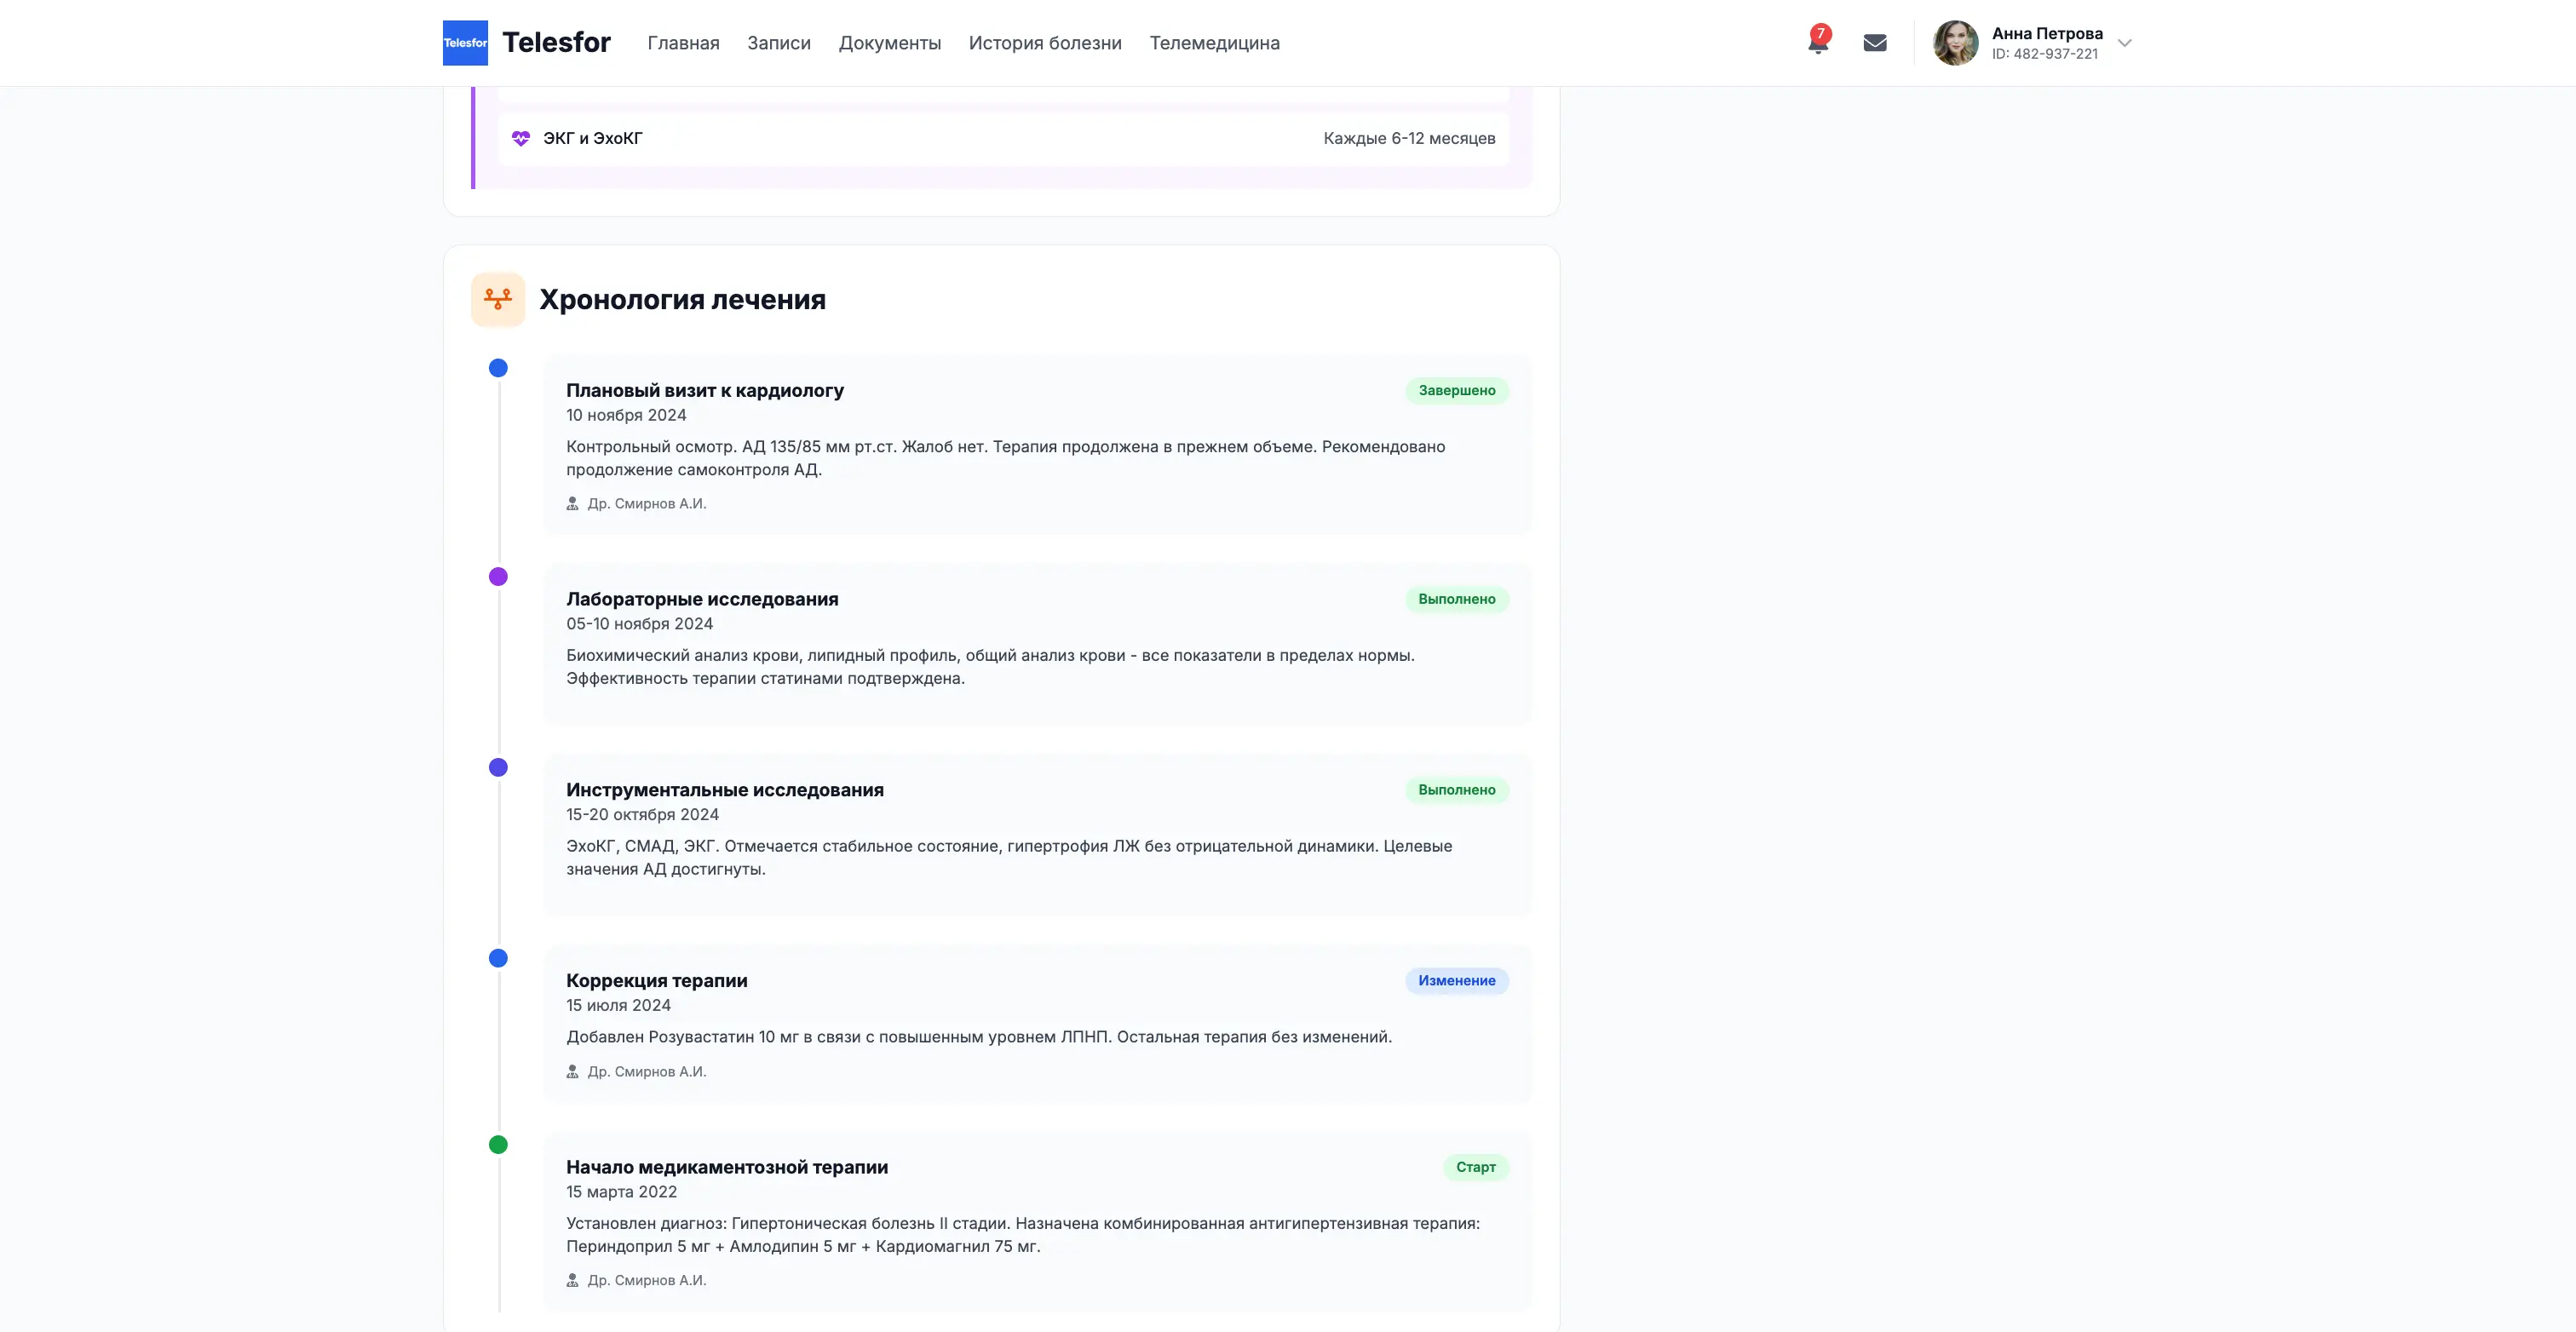Screen dimensions: 2576x1332
Task: Click the Telesfor logo icon
Action: [x=465, y=43]
